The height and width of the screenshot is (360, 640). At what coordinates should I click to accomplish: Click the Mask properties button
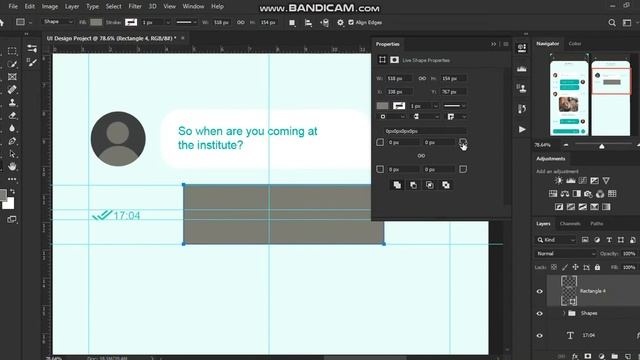394,60
